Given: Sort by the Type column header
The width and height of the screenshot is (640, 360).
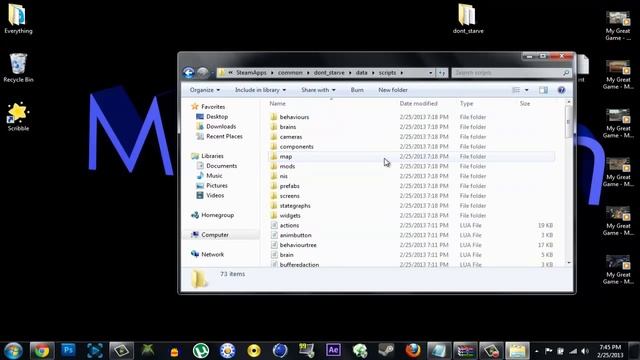Looking at the screenshot, I should [x=467, y=104].
